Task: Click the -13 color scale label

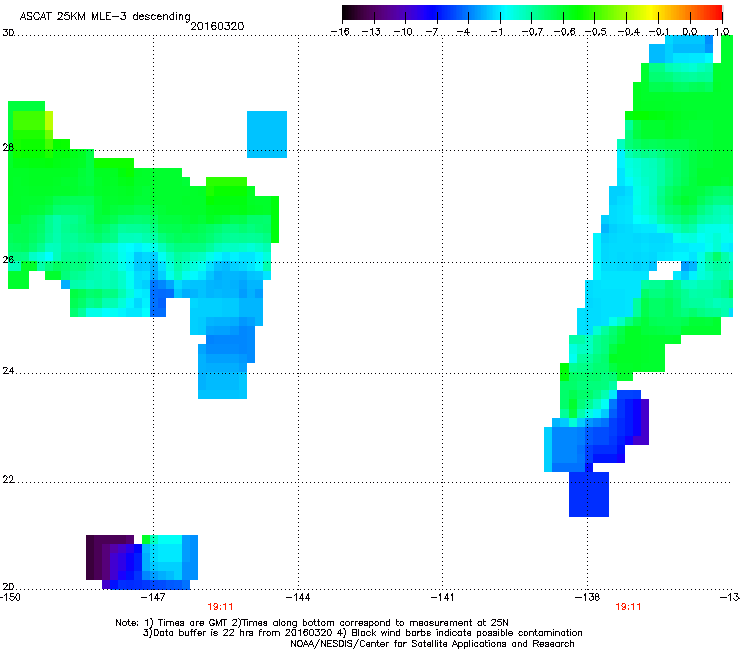Action: coord(371,32)
